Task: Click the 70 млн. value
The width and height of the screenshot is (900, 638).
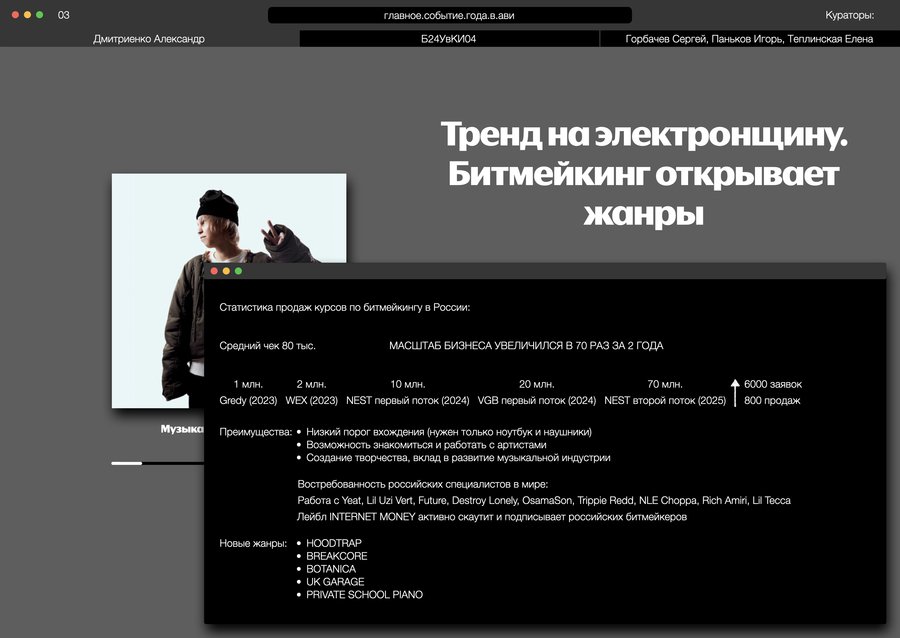Action: (x=665, y=384)
